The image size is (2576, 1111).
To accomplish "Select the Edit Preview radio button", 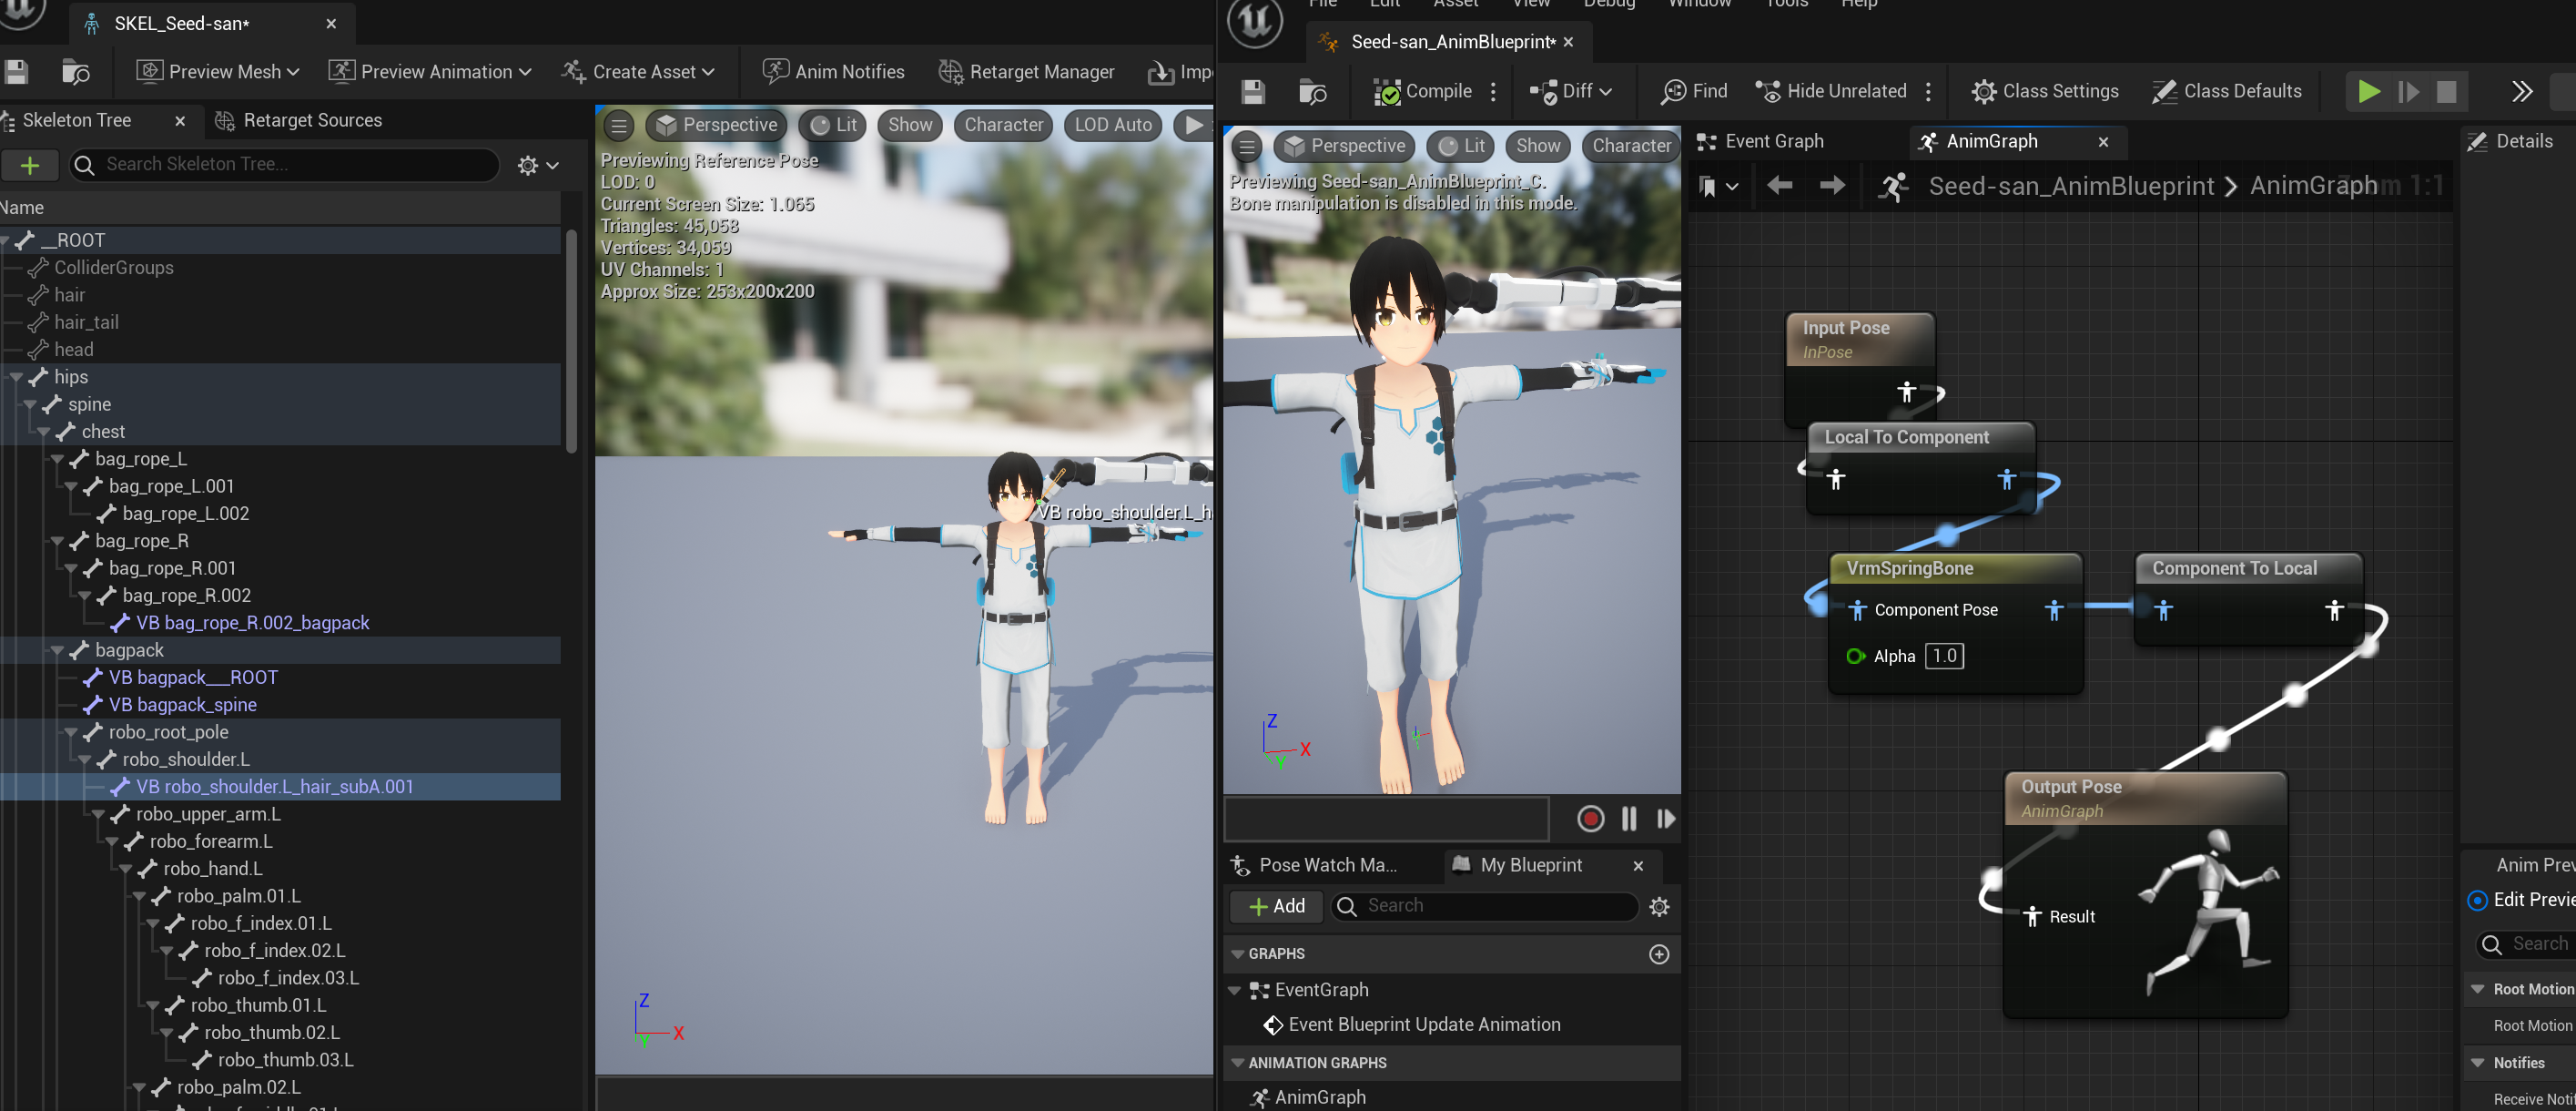I will [2477, 900].
